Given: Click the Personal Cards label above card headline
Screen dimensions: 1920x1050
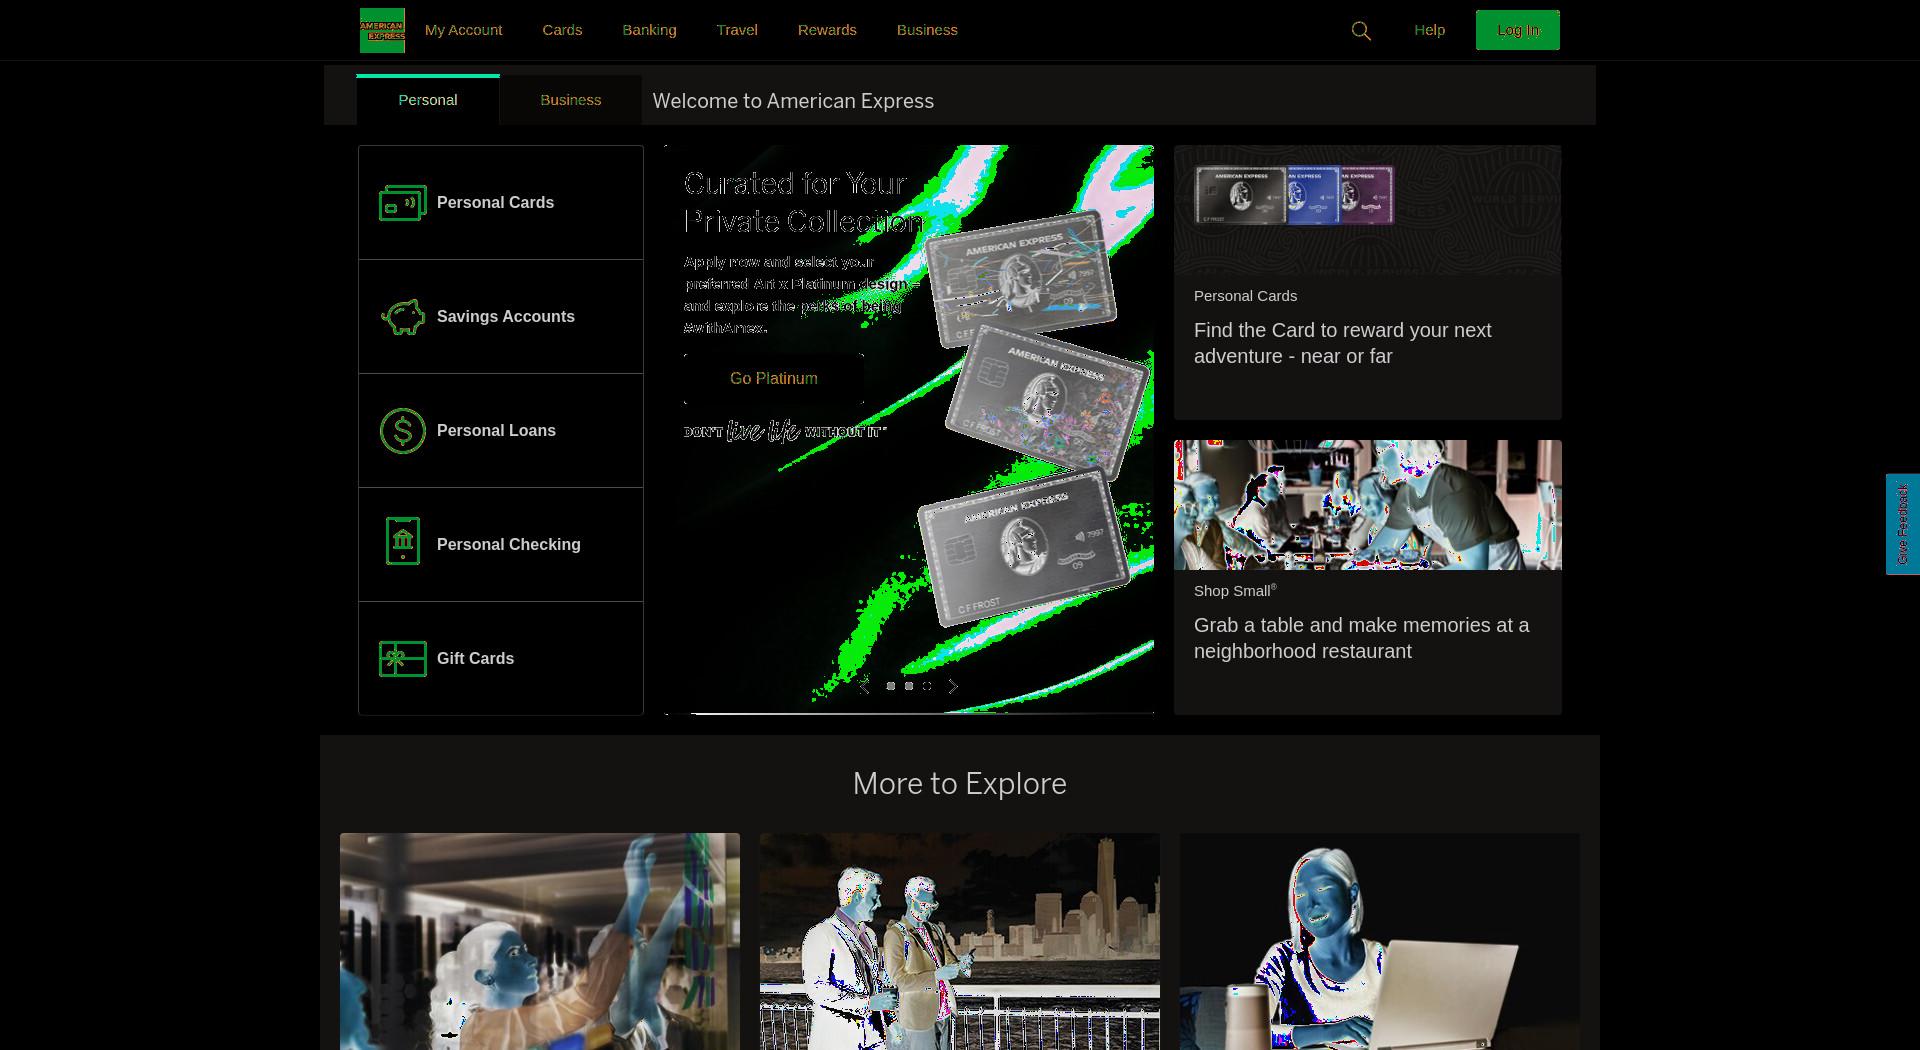Looking at the screenshot, I should [x=1245, y=296].
